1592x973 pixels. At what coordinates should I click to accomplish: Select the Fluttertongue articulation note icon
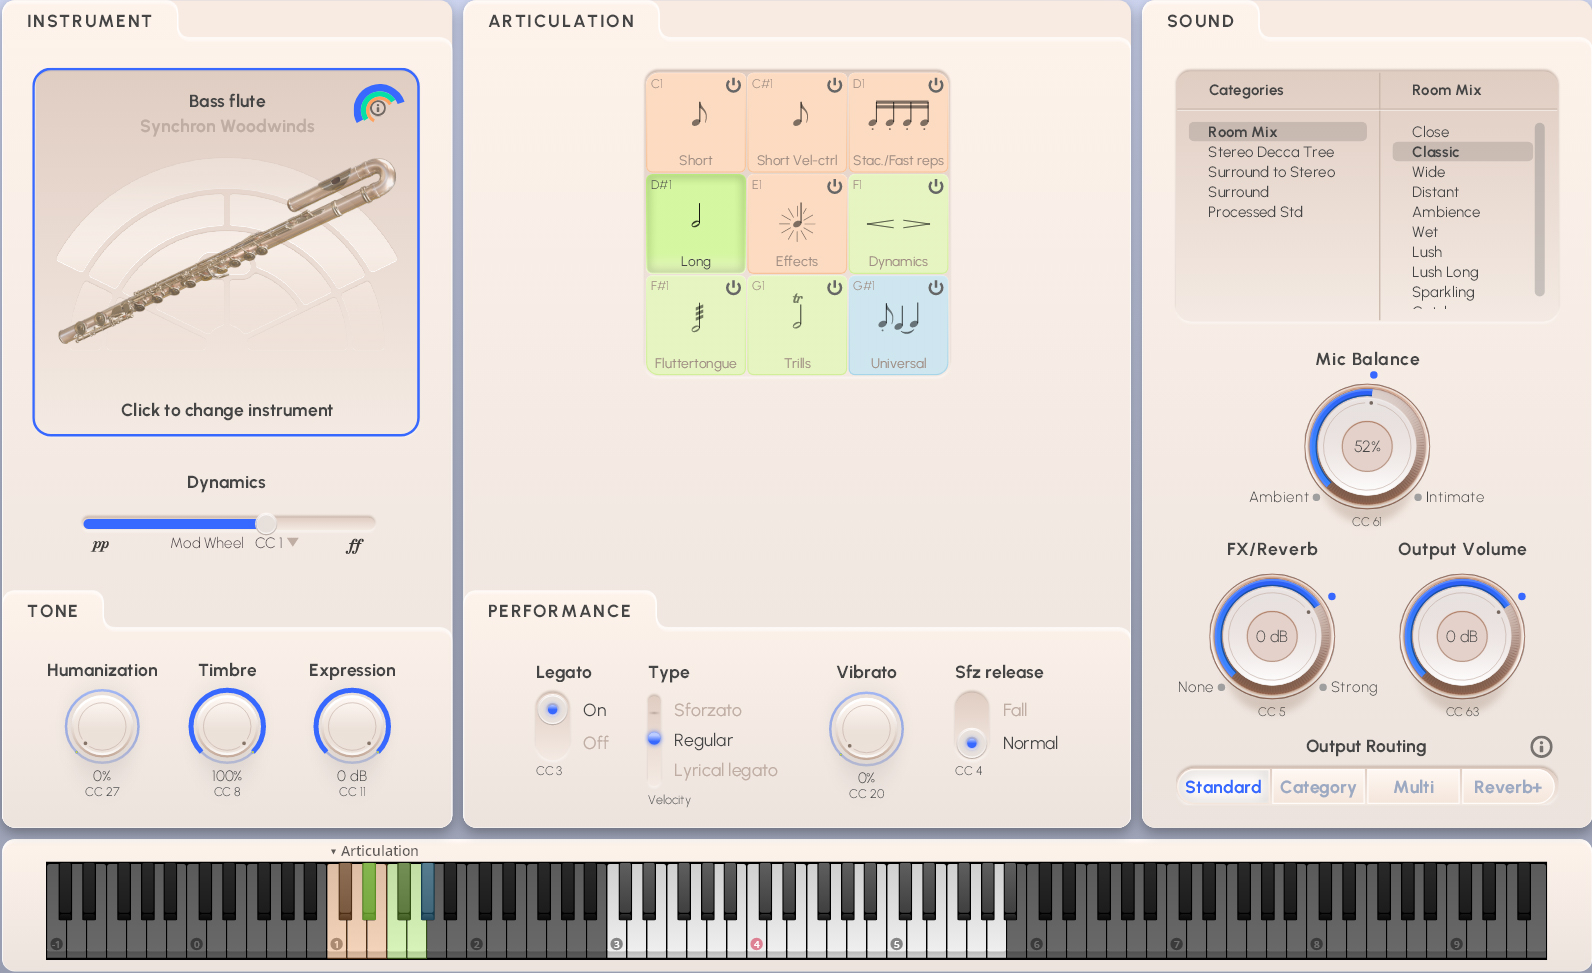pos(697,318)
